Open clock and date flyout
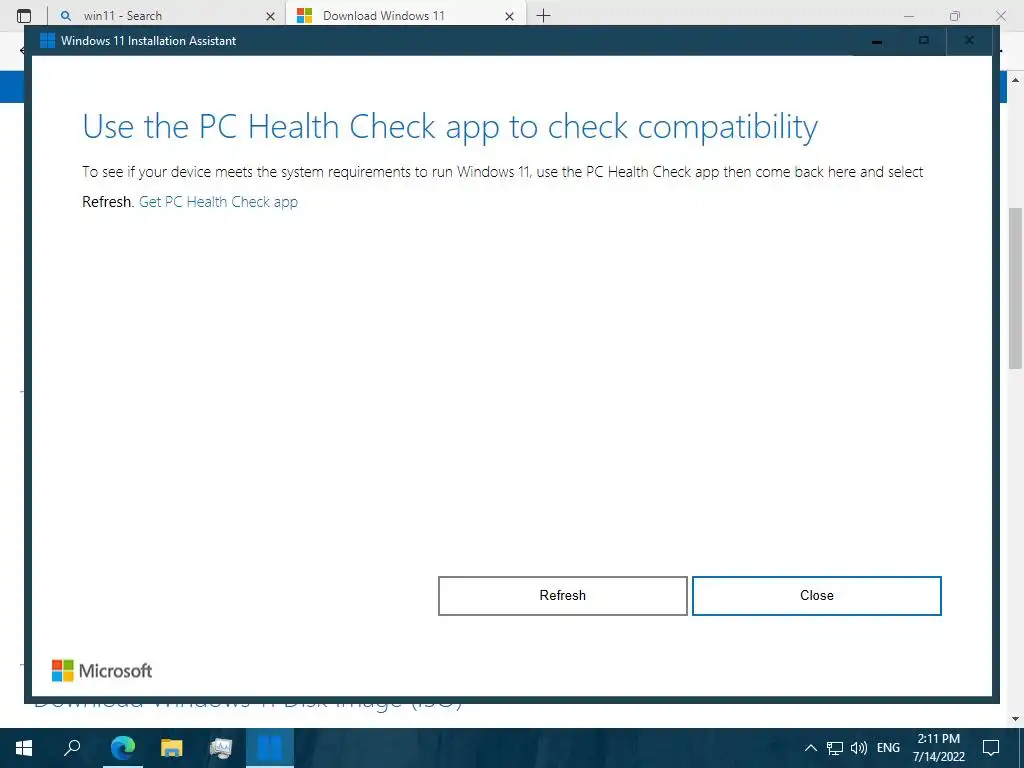This screenshot has width=1024, height=768. [938, 748]
